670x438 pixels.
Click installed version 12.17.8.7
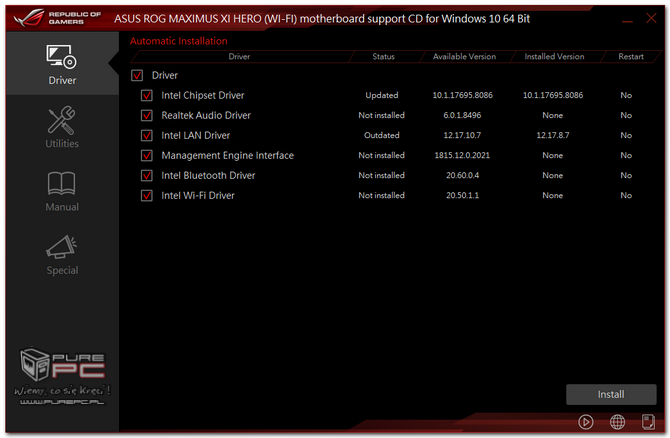point(552,135)
